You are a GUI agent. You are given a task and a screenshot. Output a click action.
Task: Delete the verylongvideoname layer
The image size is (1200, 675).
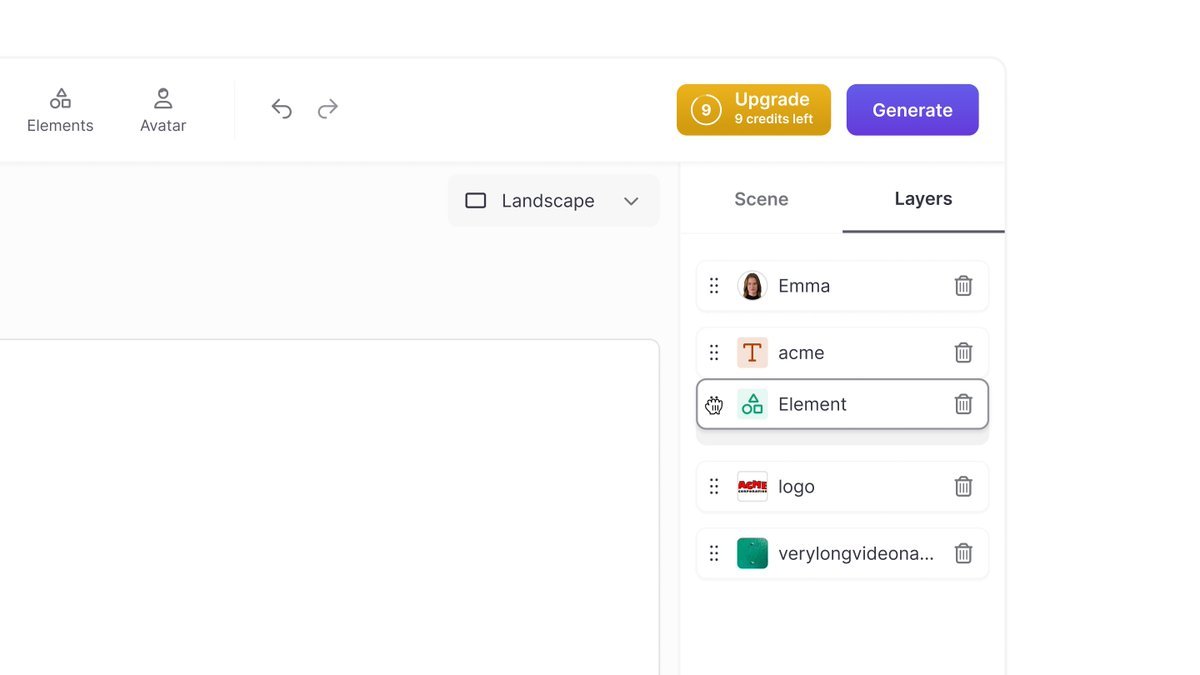pos(963,553)
